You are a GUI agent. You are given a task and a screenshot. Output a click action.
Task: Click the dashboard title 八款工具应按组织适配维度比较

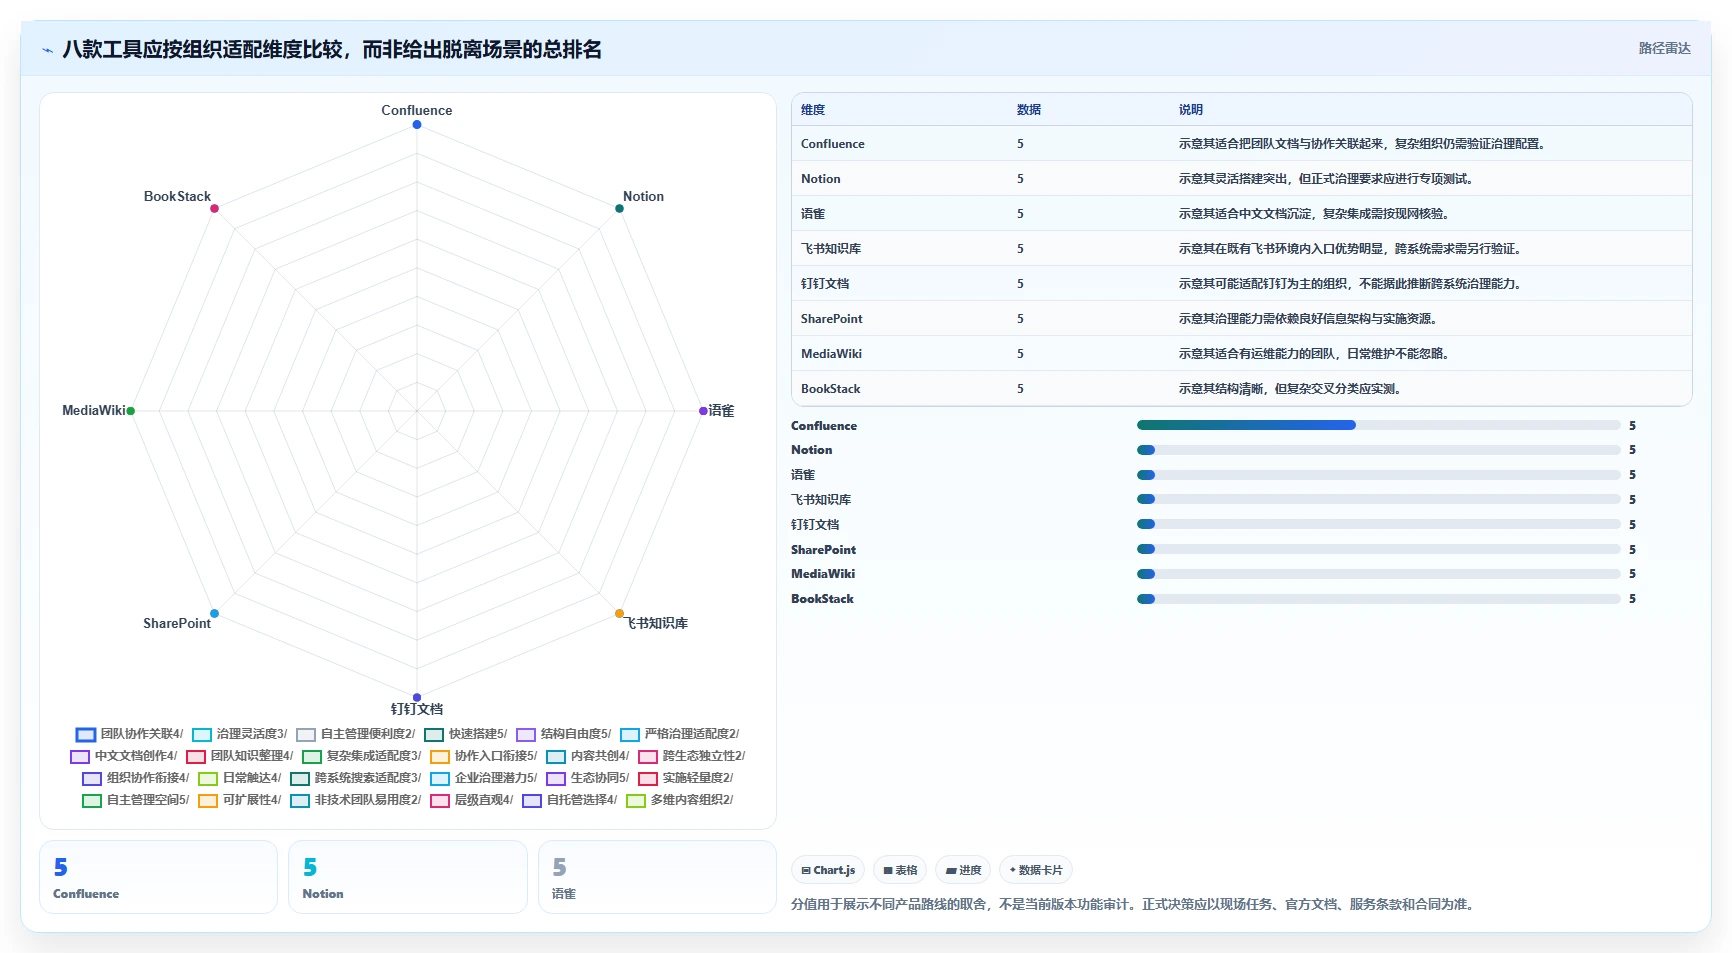click(x=332, y=49)
